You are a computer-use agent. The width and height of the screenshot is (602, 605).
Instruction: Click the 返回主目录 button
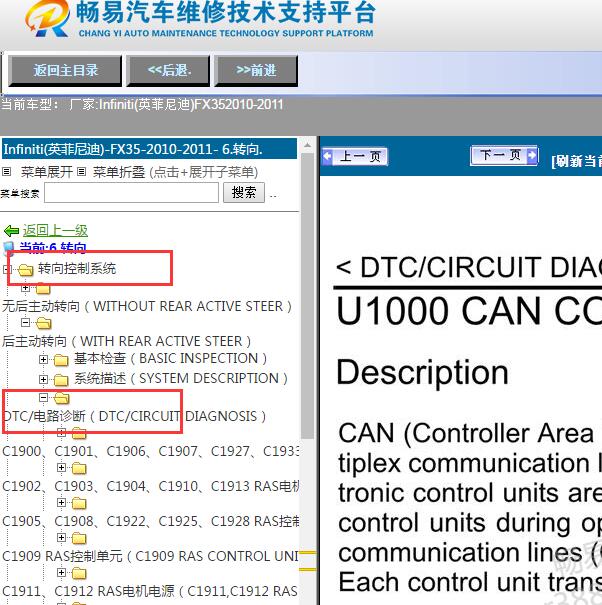click(65, 71)
